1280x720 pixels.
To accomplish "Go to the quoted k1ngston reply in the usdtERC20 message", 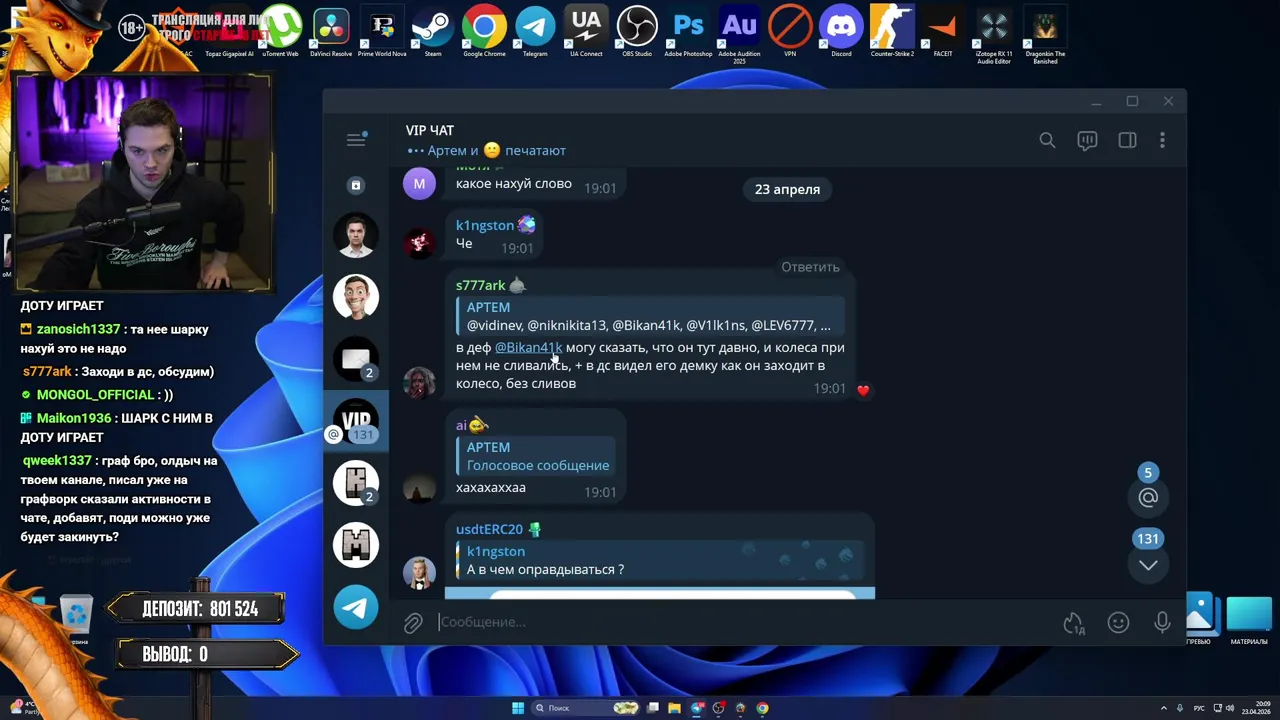I will tap(660, 560).
